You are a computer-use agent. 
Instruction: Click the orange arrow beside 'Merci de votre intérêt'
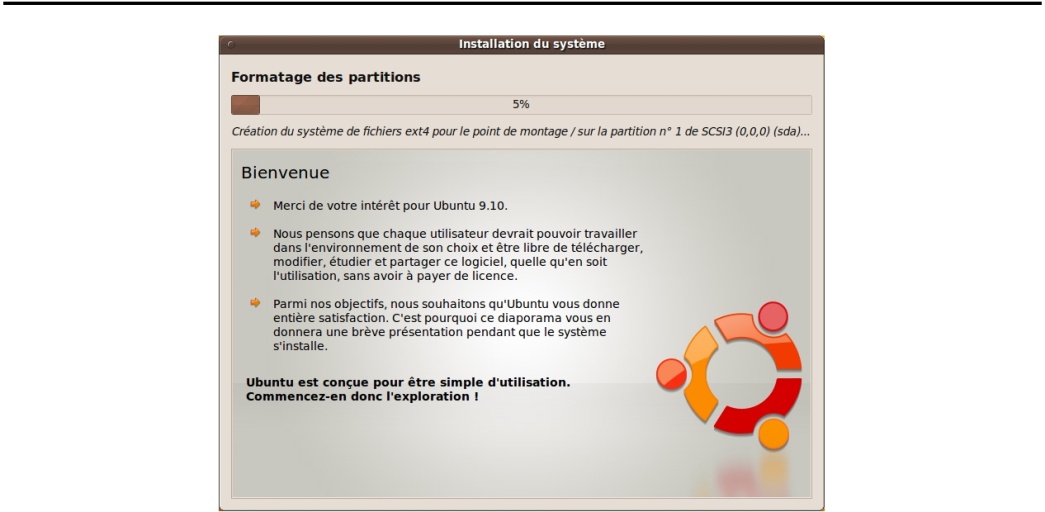[x=255, y=206]
